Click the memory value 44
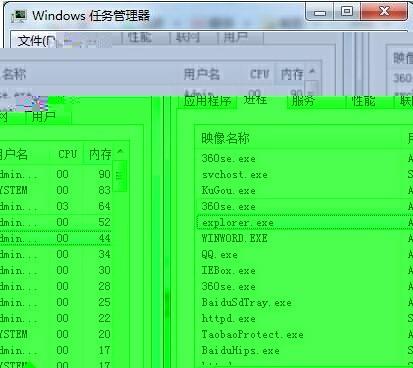The width and height of the screenshot is (413, 368). click(x=104, y=238)
